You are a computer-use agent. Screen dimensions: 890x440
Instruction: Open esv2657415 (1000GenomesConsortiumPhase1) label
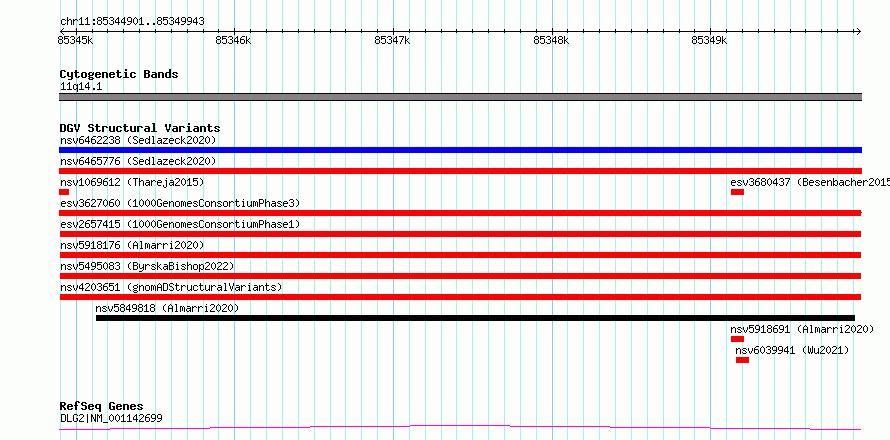tap(180, 224)
